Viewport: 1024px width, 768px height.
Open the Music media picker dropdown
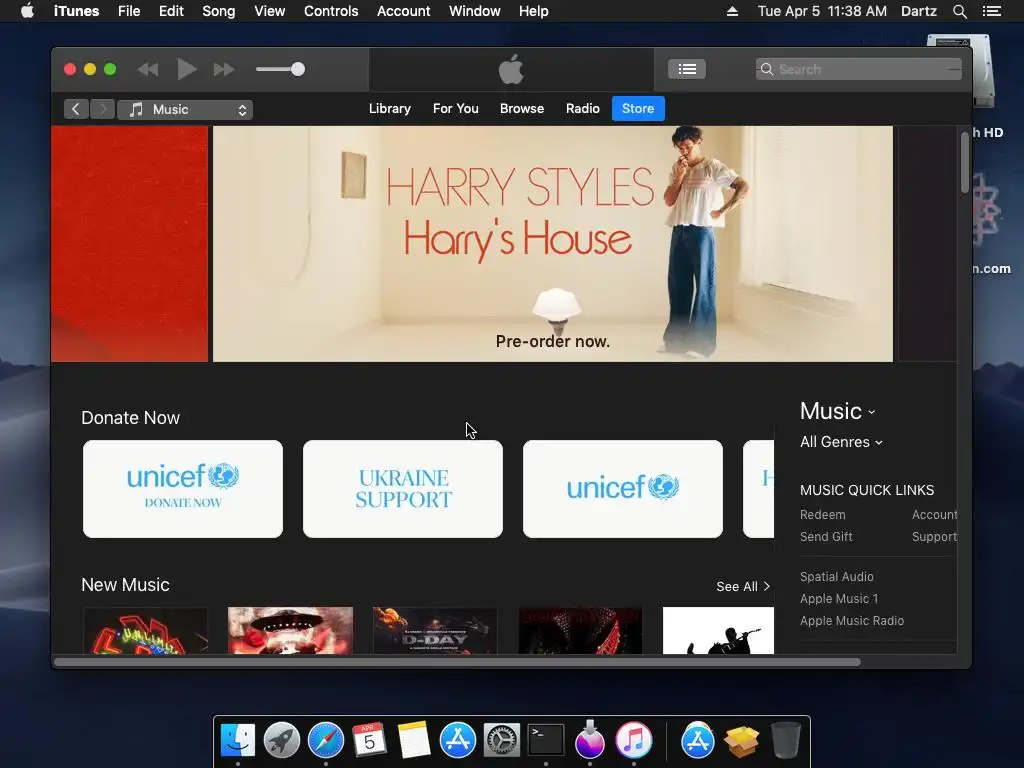point(185,110)
